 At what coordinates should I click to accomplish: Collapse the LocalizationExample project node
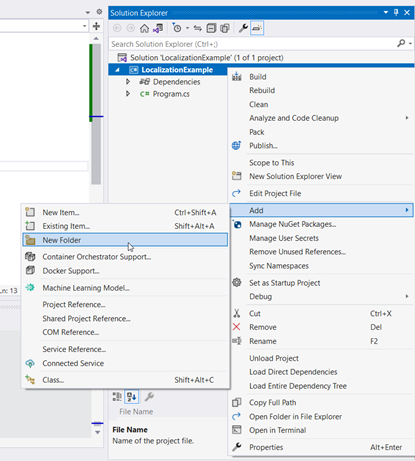coord(117,70)
